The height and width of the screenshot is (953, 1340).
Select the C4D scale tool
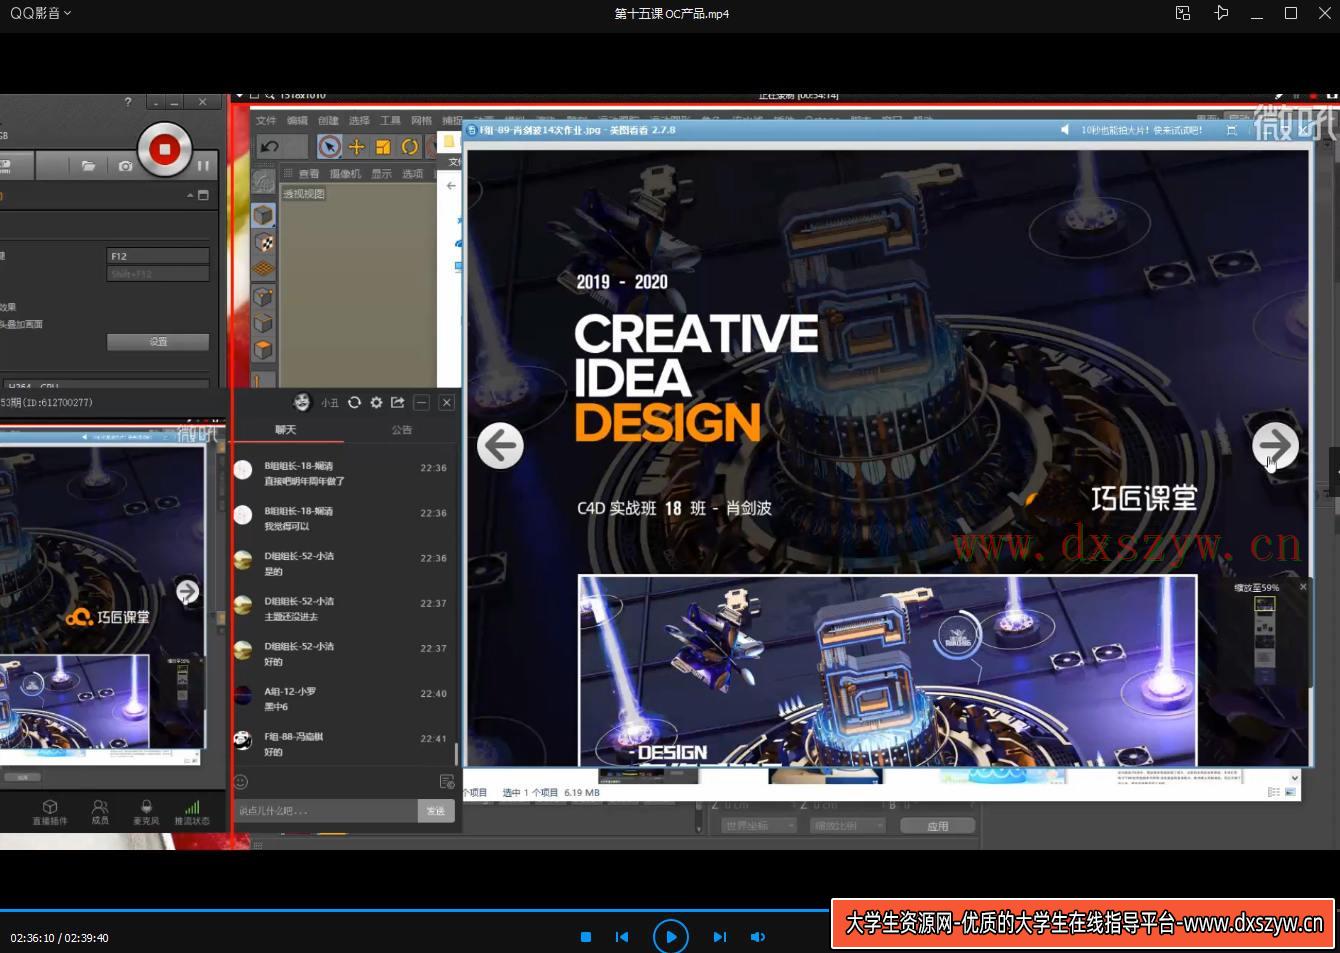click(382, 147)
